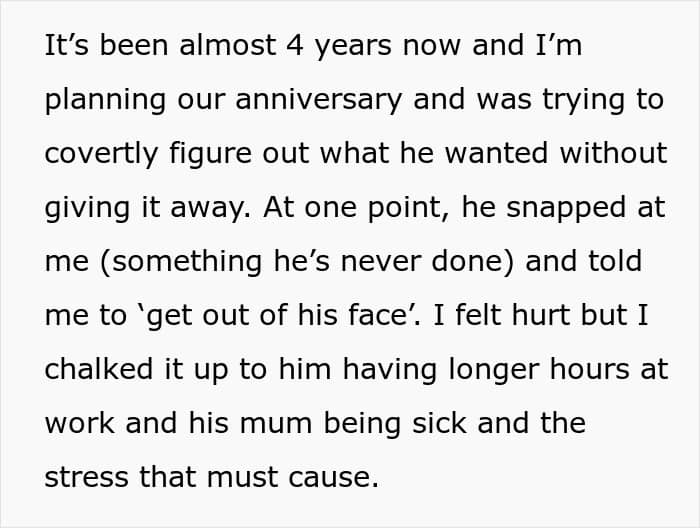Click the word 'without' ending third line

click(613, 153)
